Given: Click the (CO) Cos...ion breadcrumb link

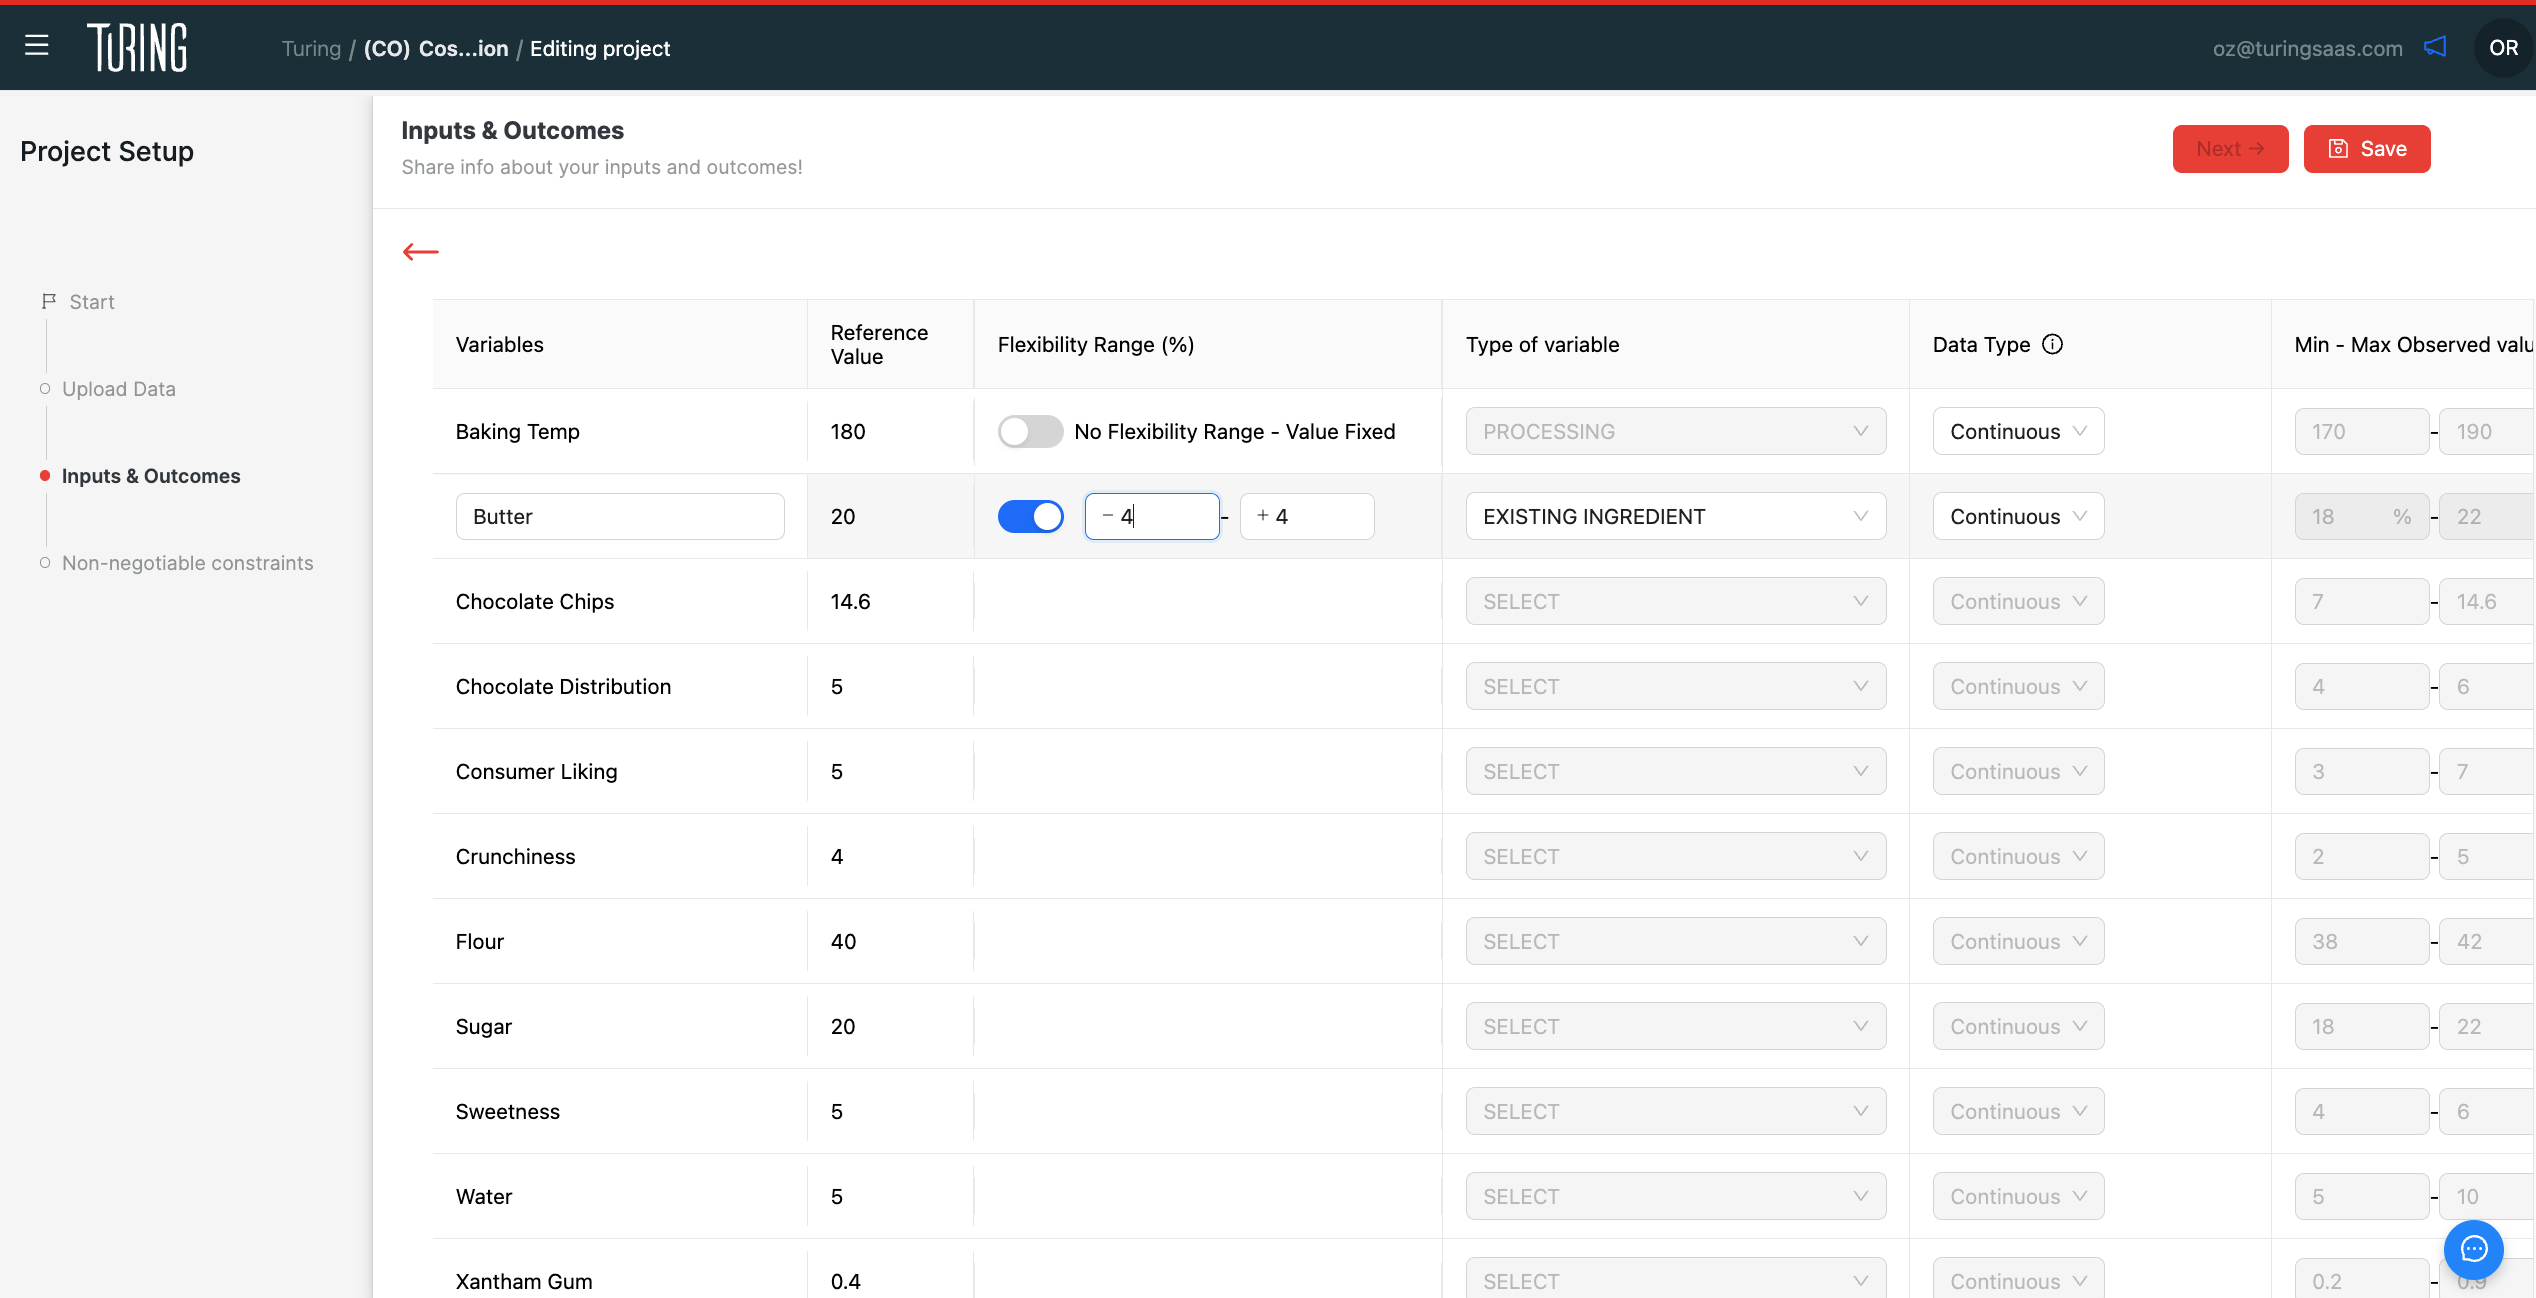Looking at the screenshot, I should click(436, 48).
